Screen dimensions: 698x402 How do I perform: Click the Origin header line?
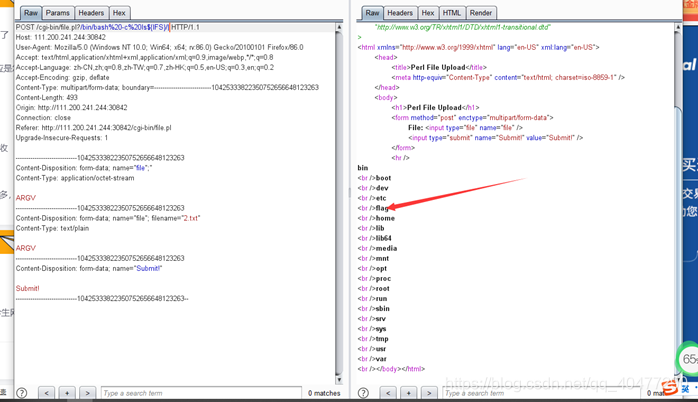pyautogui.click(x=71, y=108)
